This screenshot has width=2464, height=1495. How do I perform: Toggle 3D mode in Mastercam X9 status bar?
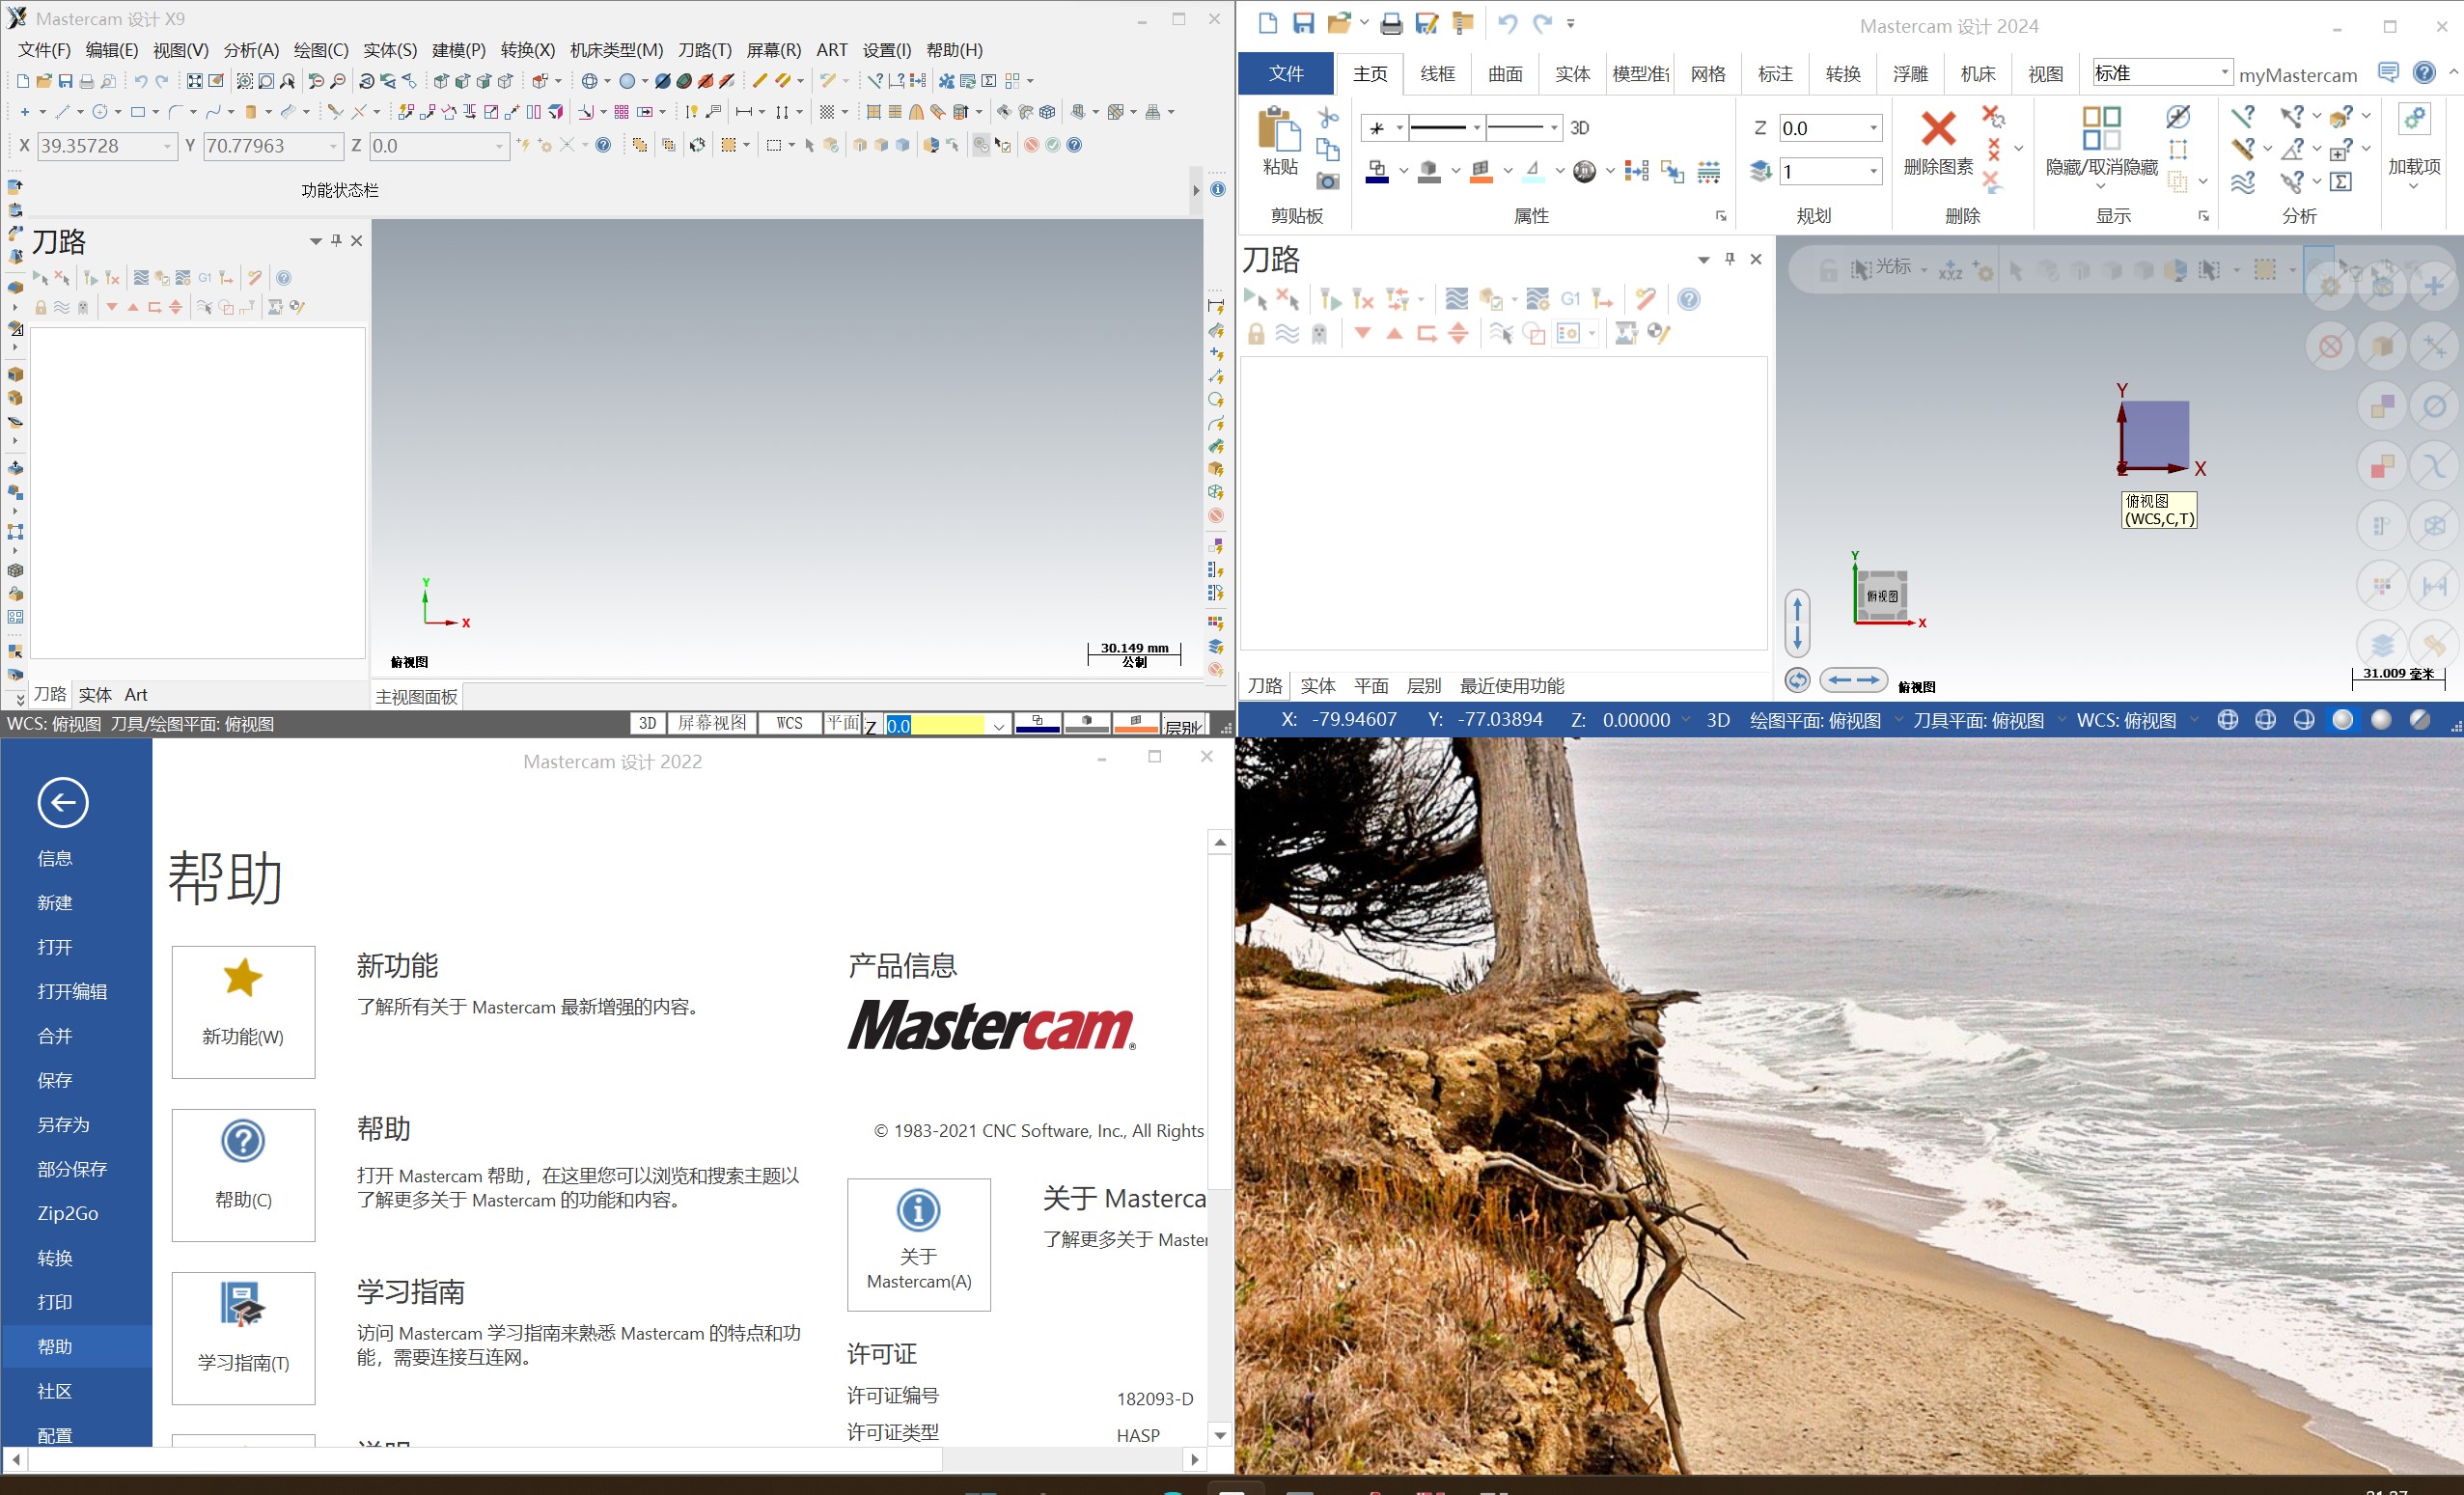point(647,723)
